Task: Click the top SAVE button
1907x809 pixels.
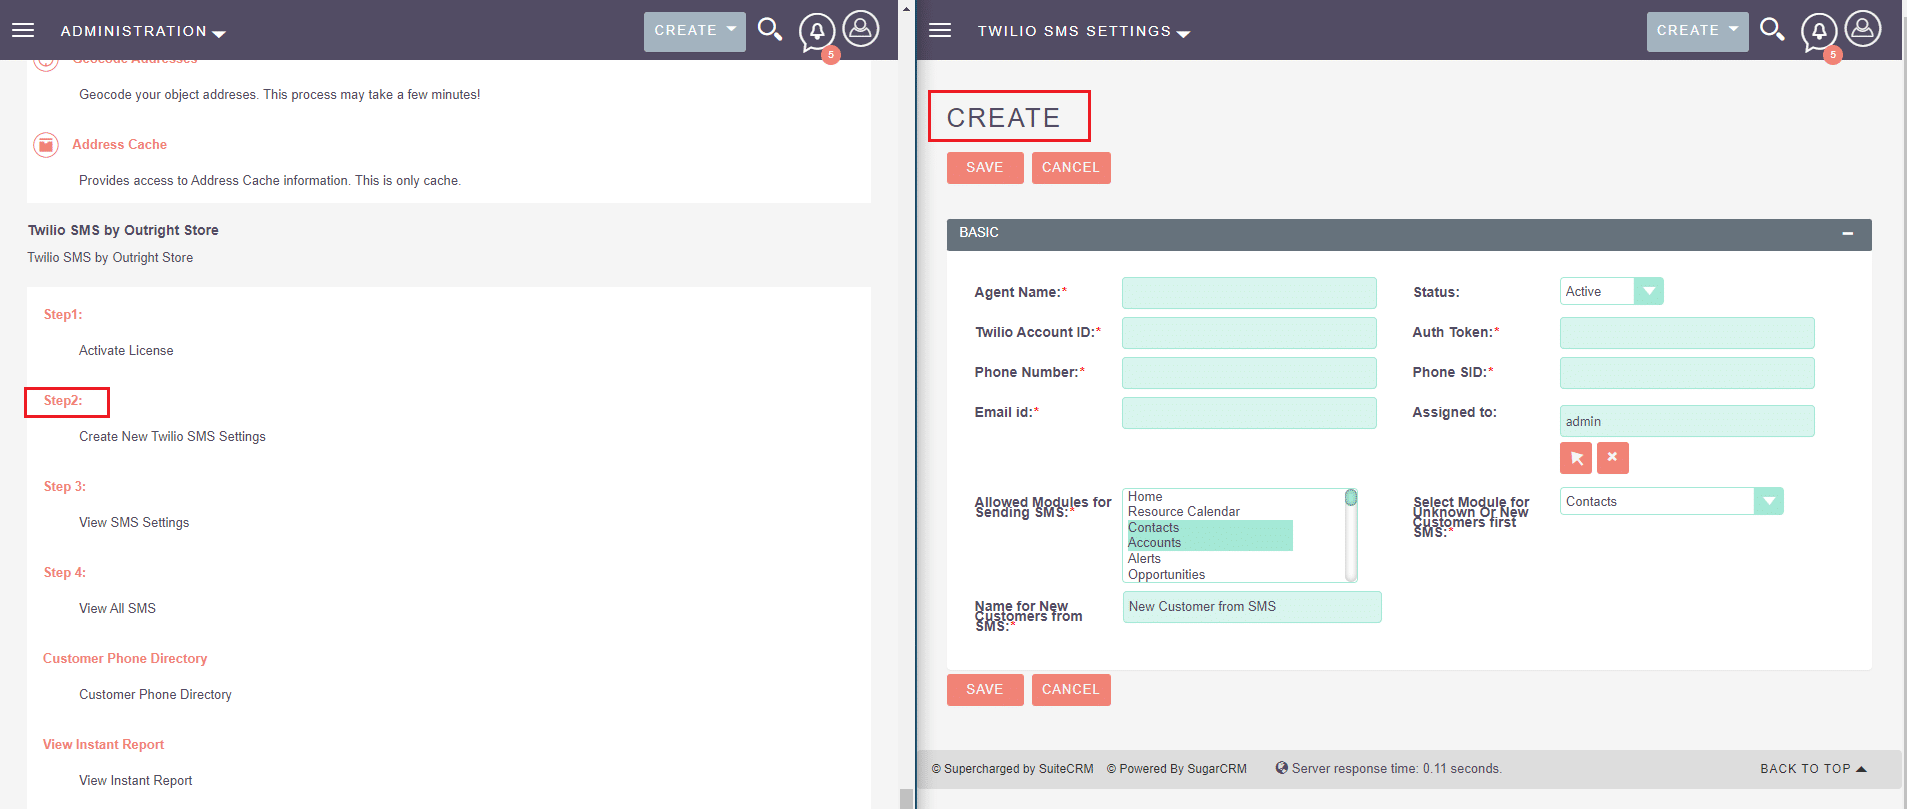Action: point(985,168)
